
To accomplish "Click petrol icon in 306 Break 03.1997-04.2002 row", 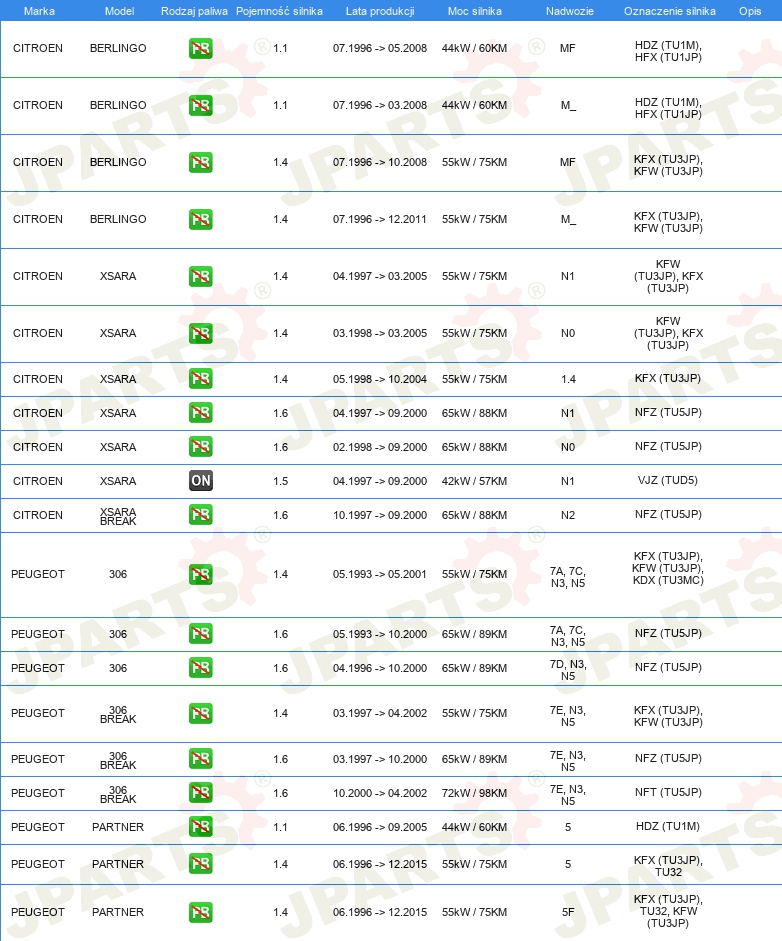I will tap(200, 714).
